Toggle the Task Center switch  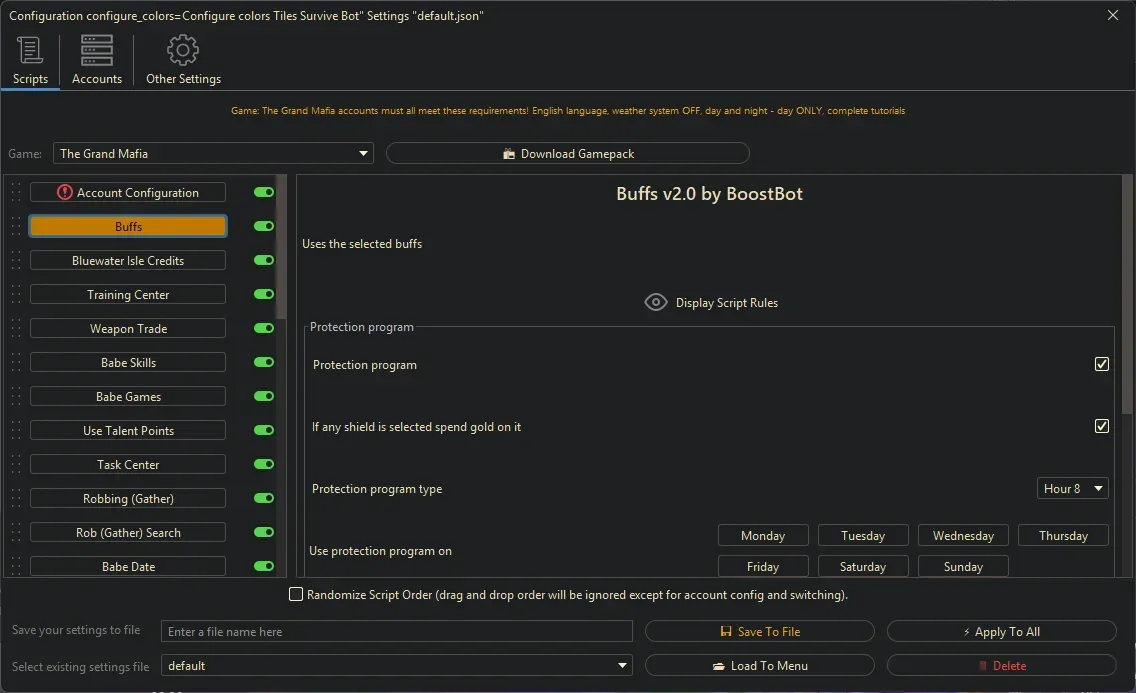click(x=264, y=464)
